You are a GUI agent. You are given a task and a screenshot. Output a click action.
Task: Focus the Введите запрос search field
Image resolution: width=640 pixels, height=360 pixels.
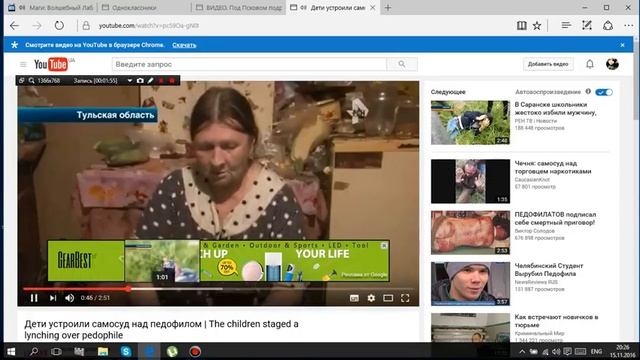point(249,64)
